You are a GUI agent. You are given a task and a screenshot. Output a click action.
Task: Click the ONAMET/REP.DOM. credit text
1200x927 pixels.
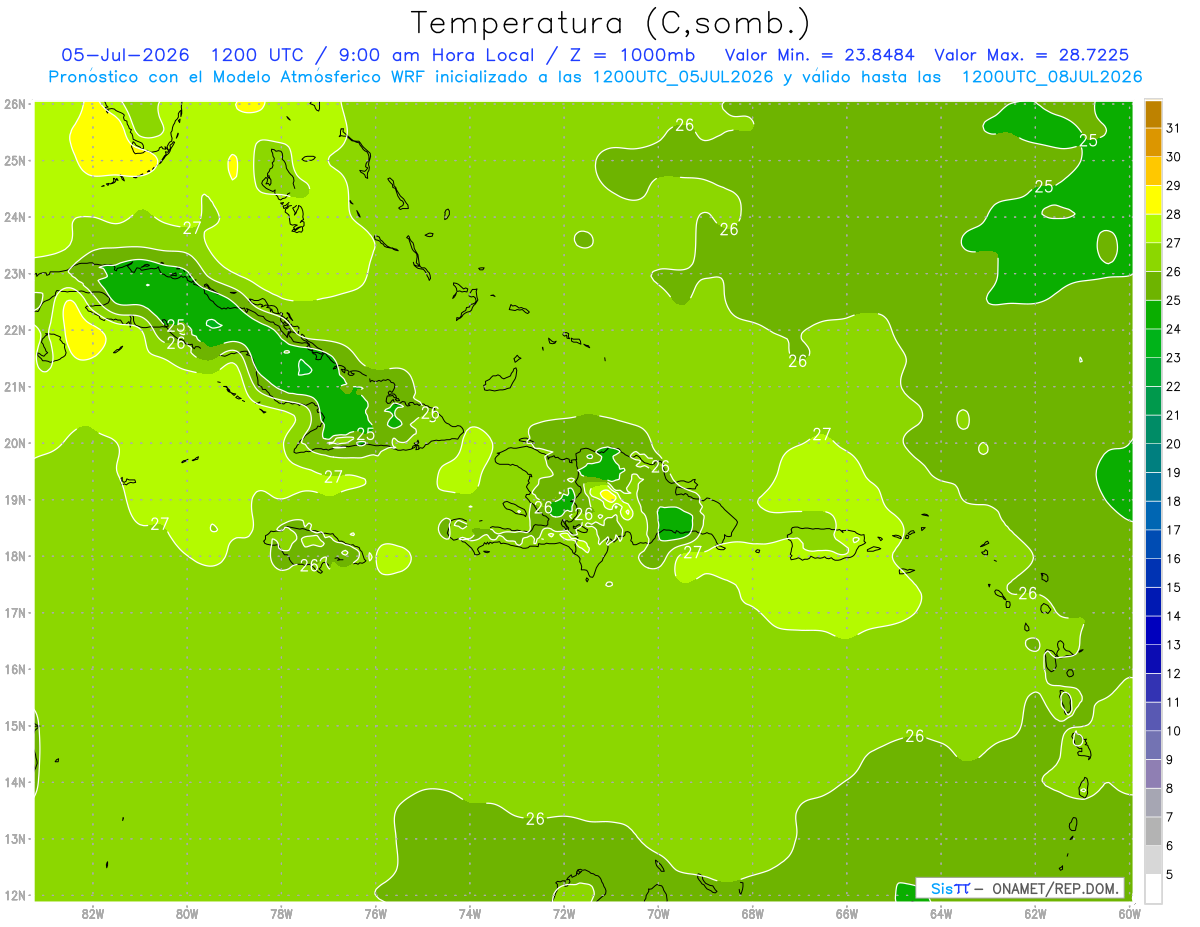pyautogui.click(x=1054, y=888)
